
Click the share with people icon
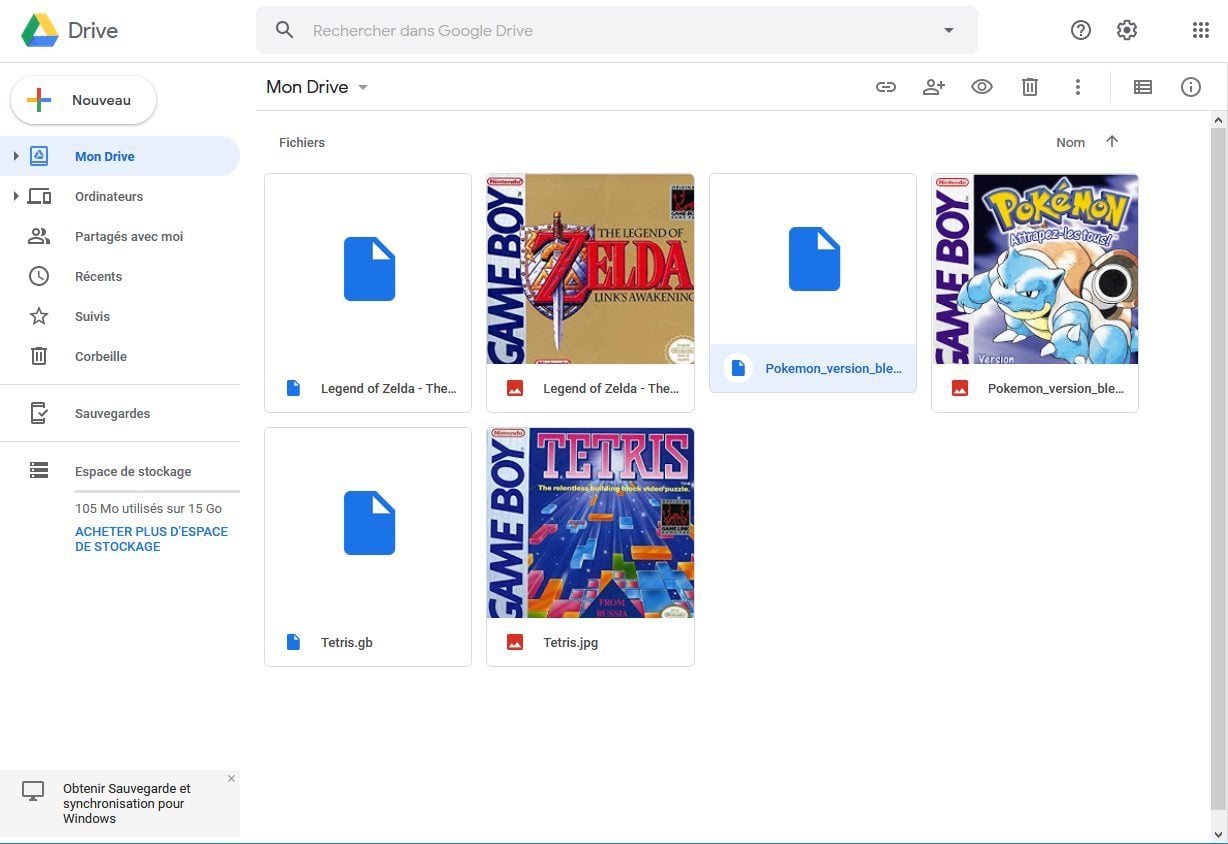[x=934, y=87]
